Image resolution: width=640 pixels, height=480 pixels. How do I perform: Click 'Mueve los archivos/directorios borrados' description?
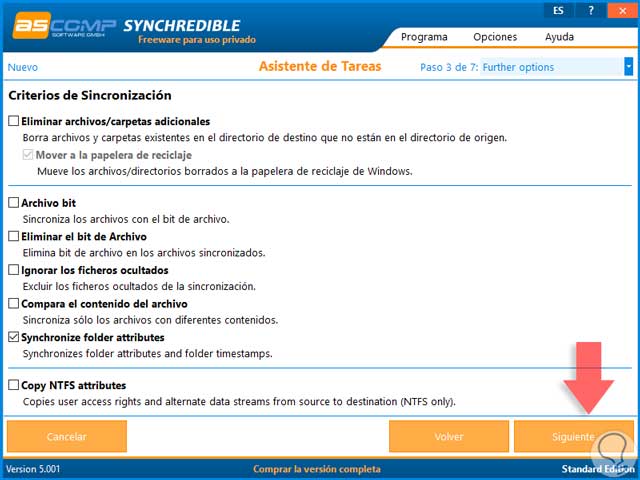pyautogui.click(x=225, y=171)
